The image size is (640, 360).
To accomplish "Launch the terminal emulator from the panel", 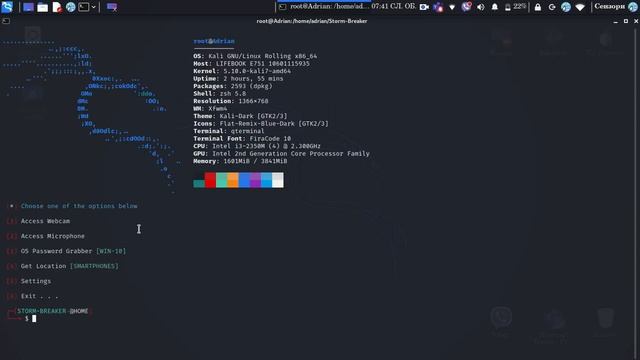I will [x=84, y=7].
